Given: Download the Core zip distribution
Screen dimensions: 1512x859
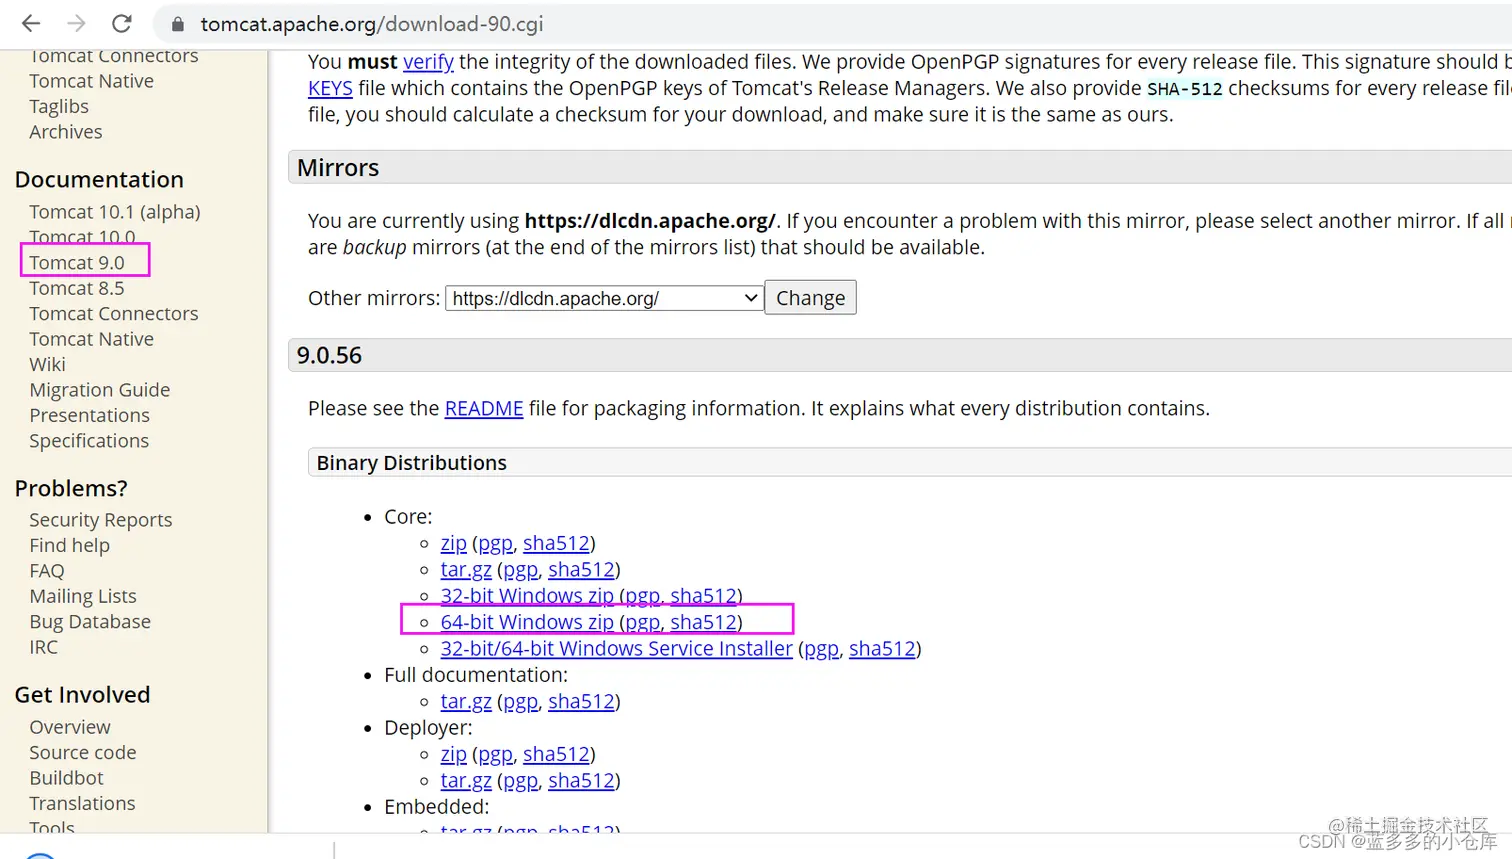Looking at the screenshot, I should [453, 543].
